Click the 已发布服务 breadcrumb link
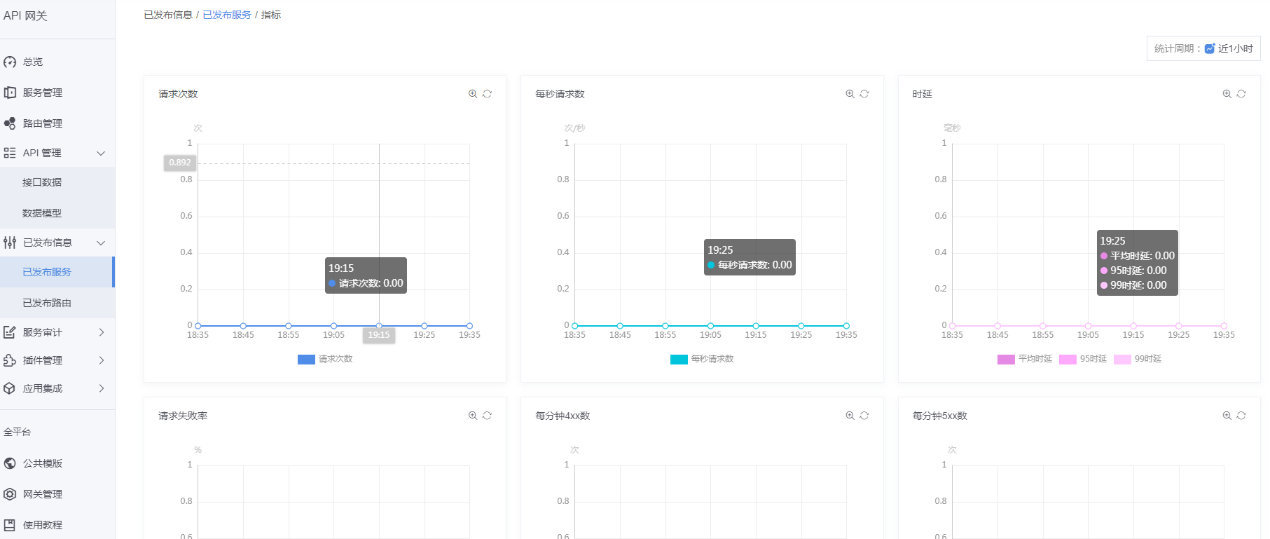 [x=227, y=15]
